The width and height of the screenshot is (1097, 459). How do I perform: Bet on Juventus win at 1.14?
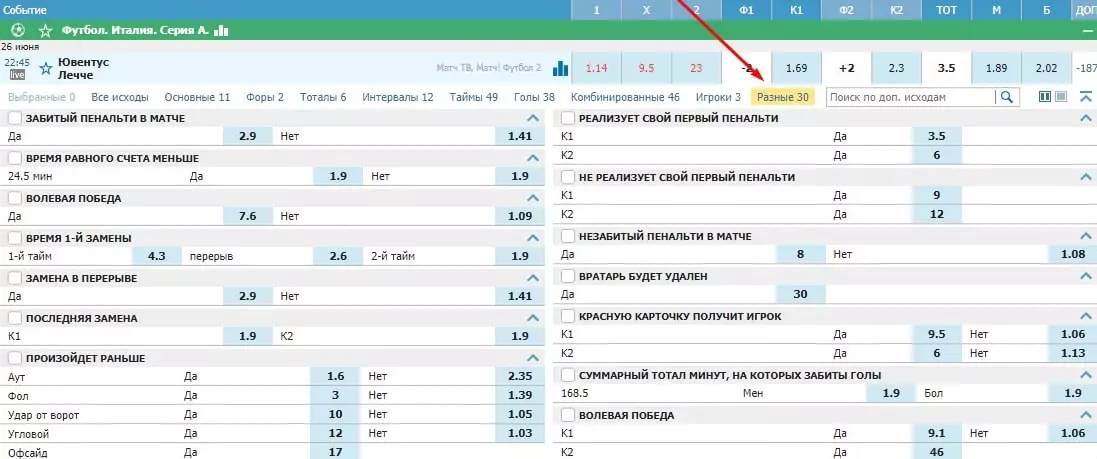(x=596, y=69)
